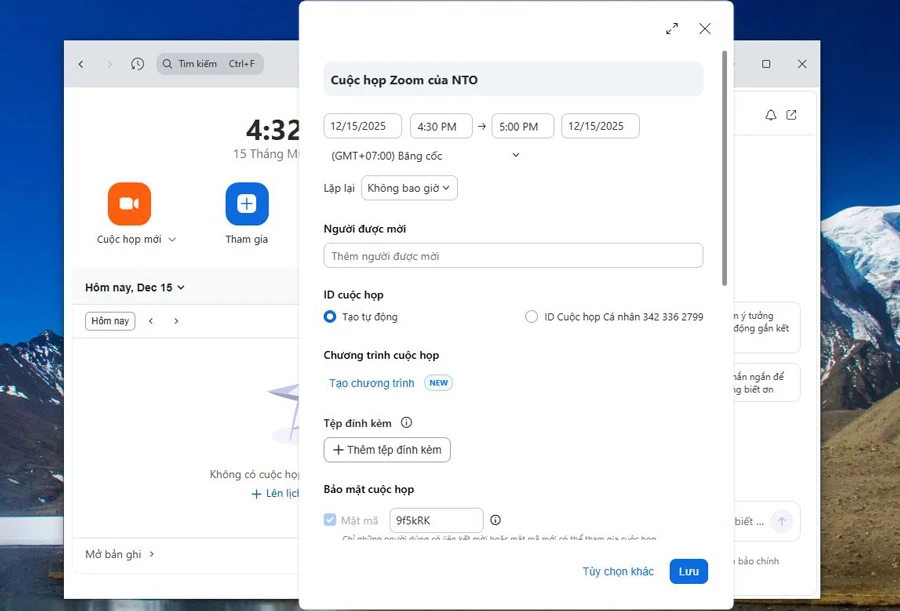
Task: Select the Tạo tự động radio button
Action: [x=331, y=316]
